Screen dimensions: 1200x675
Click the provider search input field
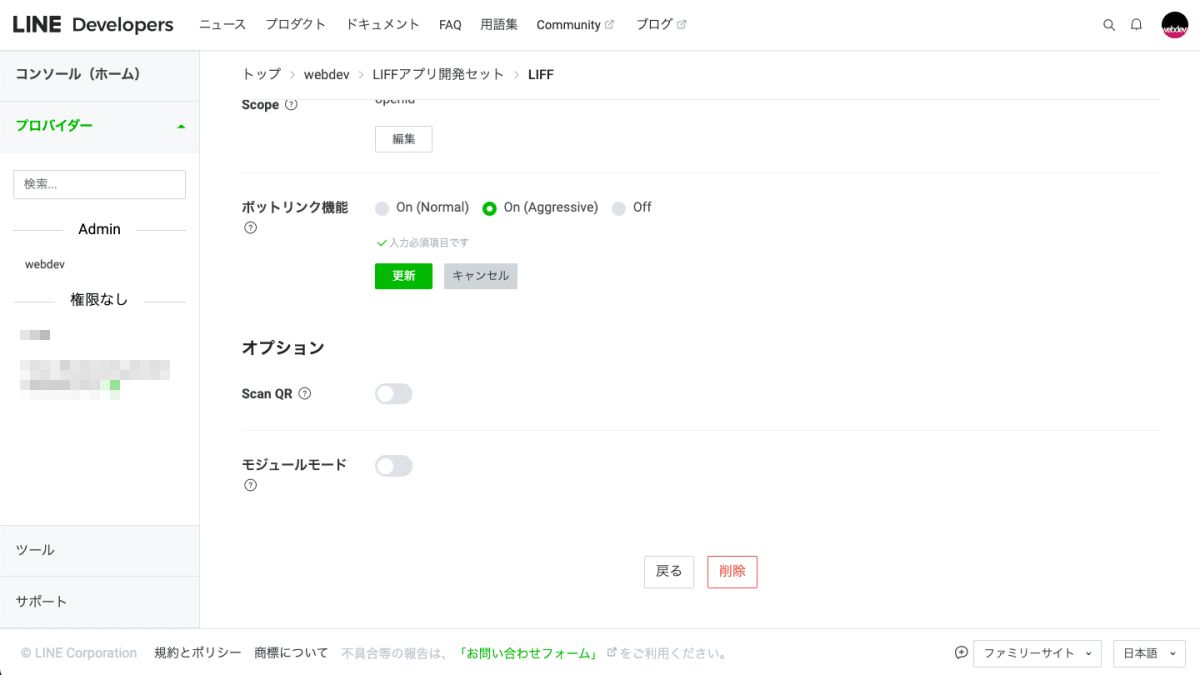[99, 184]
